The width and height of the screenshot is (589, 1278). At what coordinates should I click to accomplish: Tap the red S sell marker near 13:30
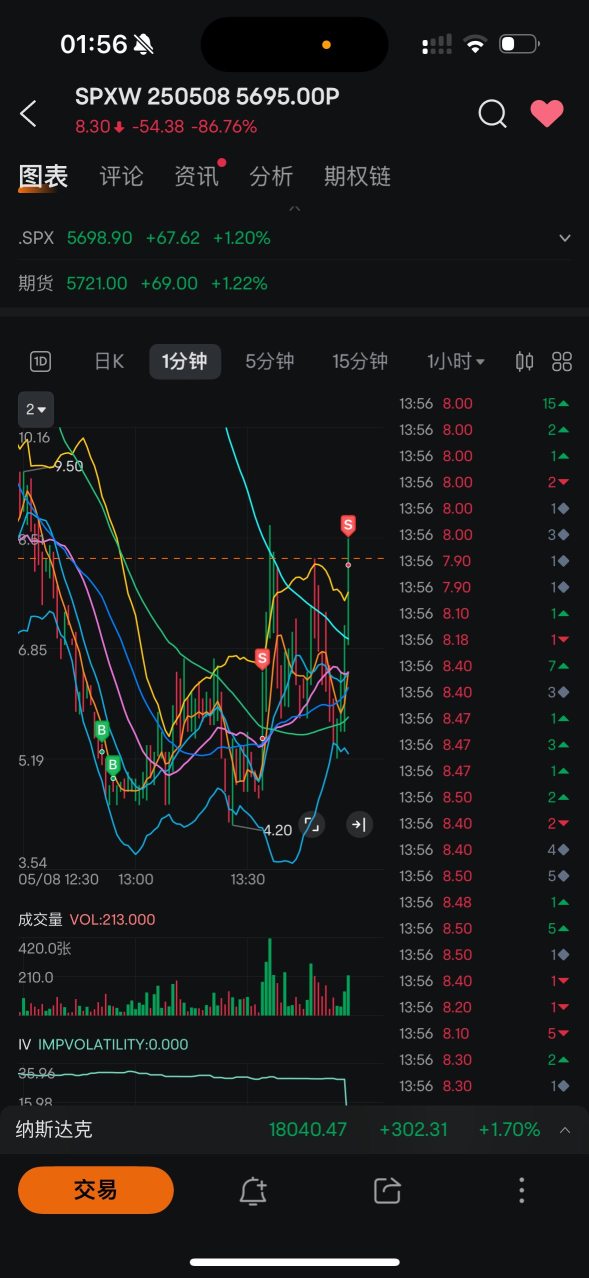coord(262,658)
